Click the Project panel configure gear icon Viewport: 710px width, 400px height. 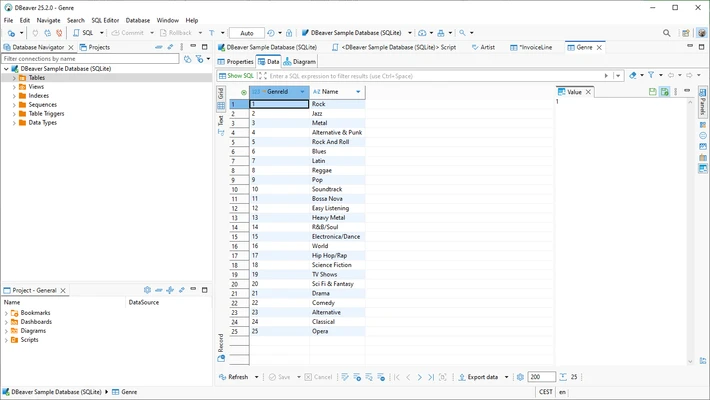147,290
